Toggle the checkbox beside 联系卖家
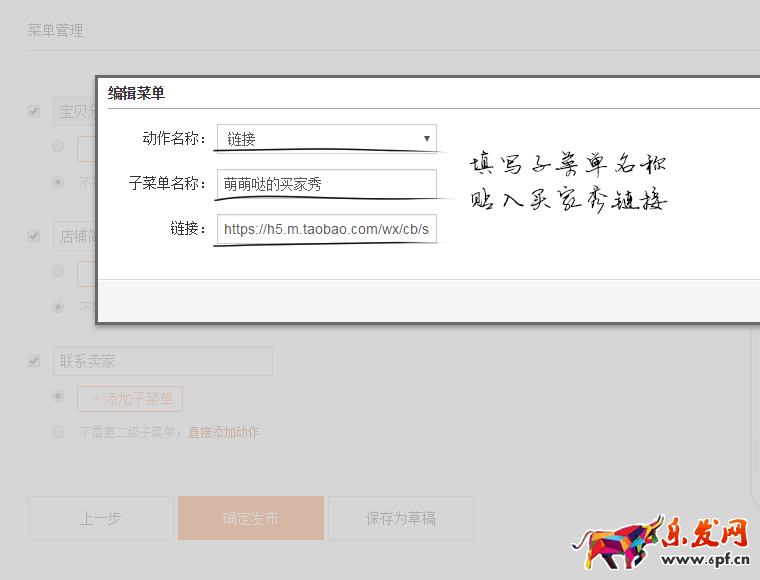This screenshot has height=580, width=760. [x=34, y=361]
